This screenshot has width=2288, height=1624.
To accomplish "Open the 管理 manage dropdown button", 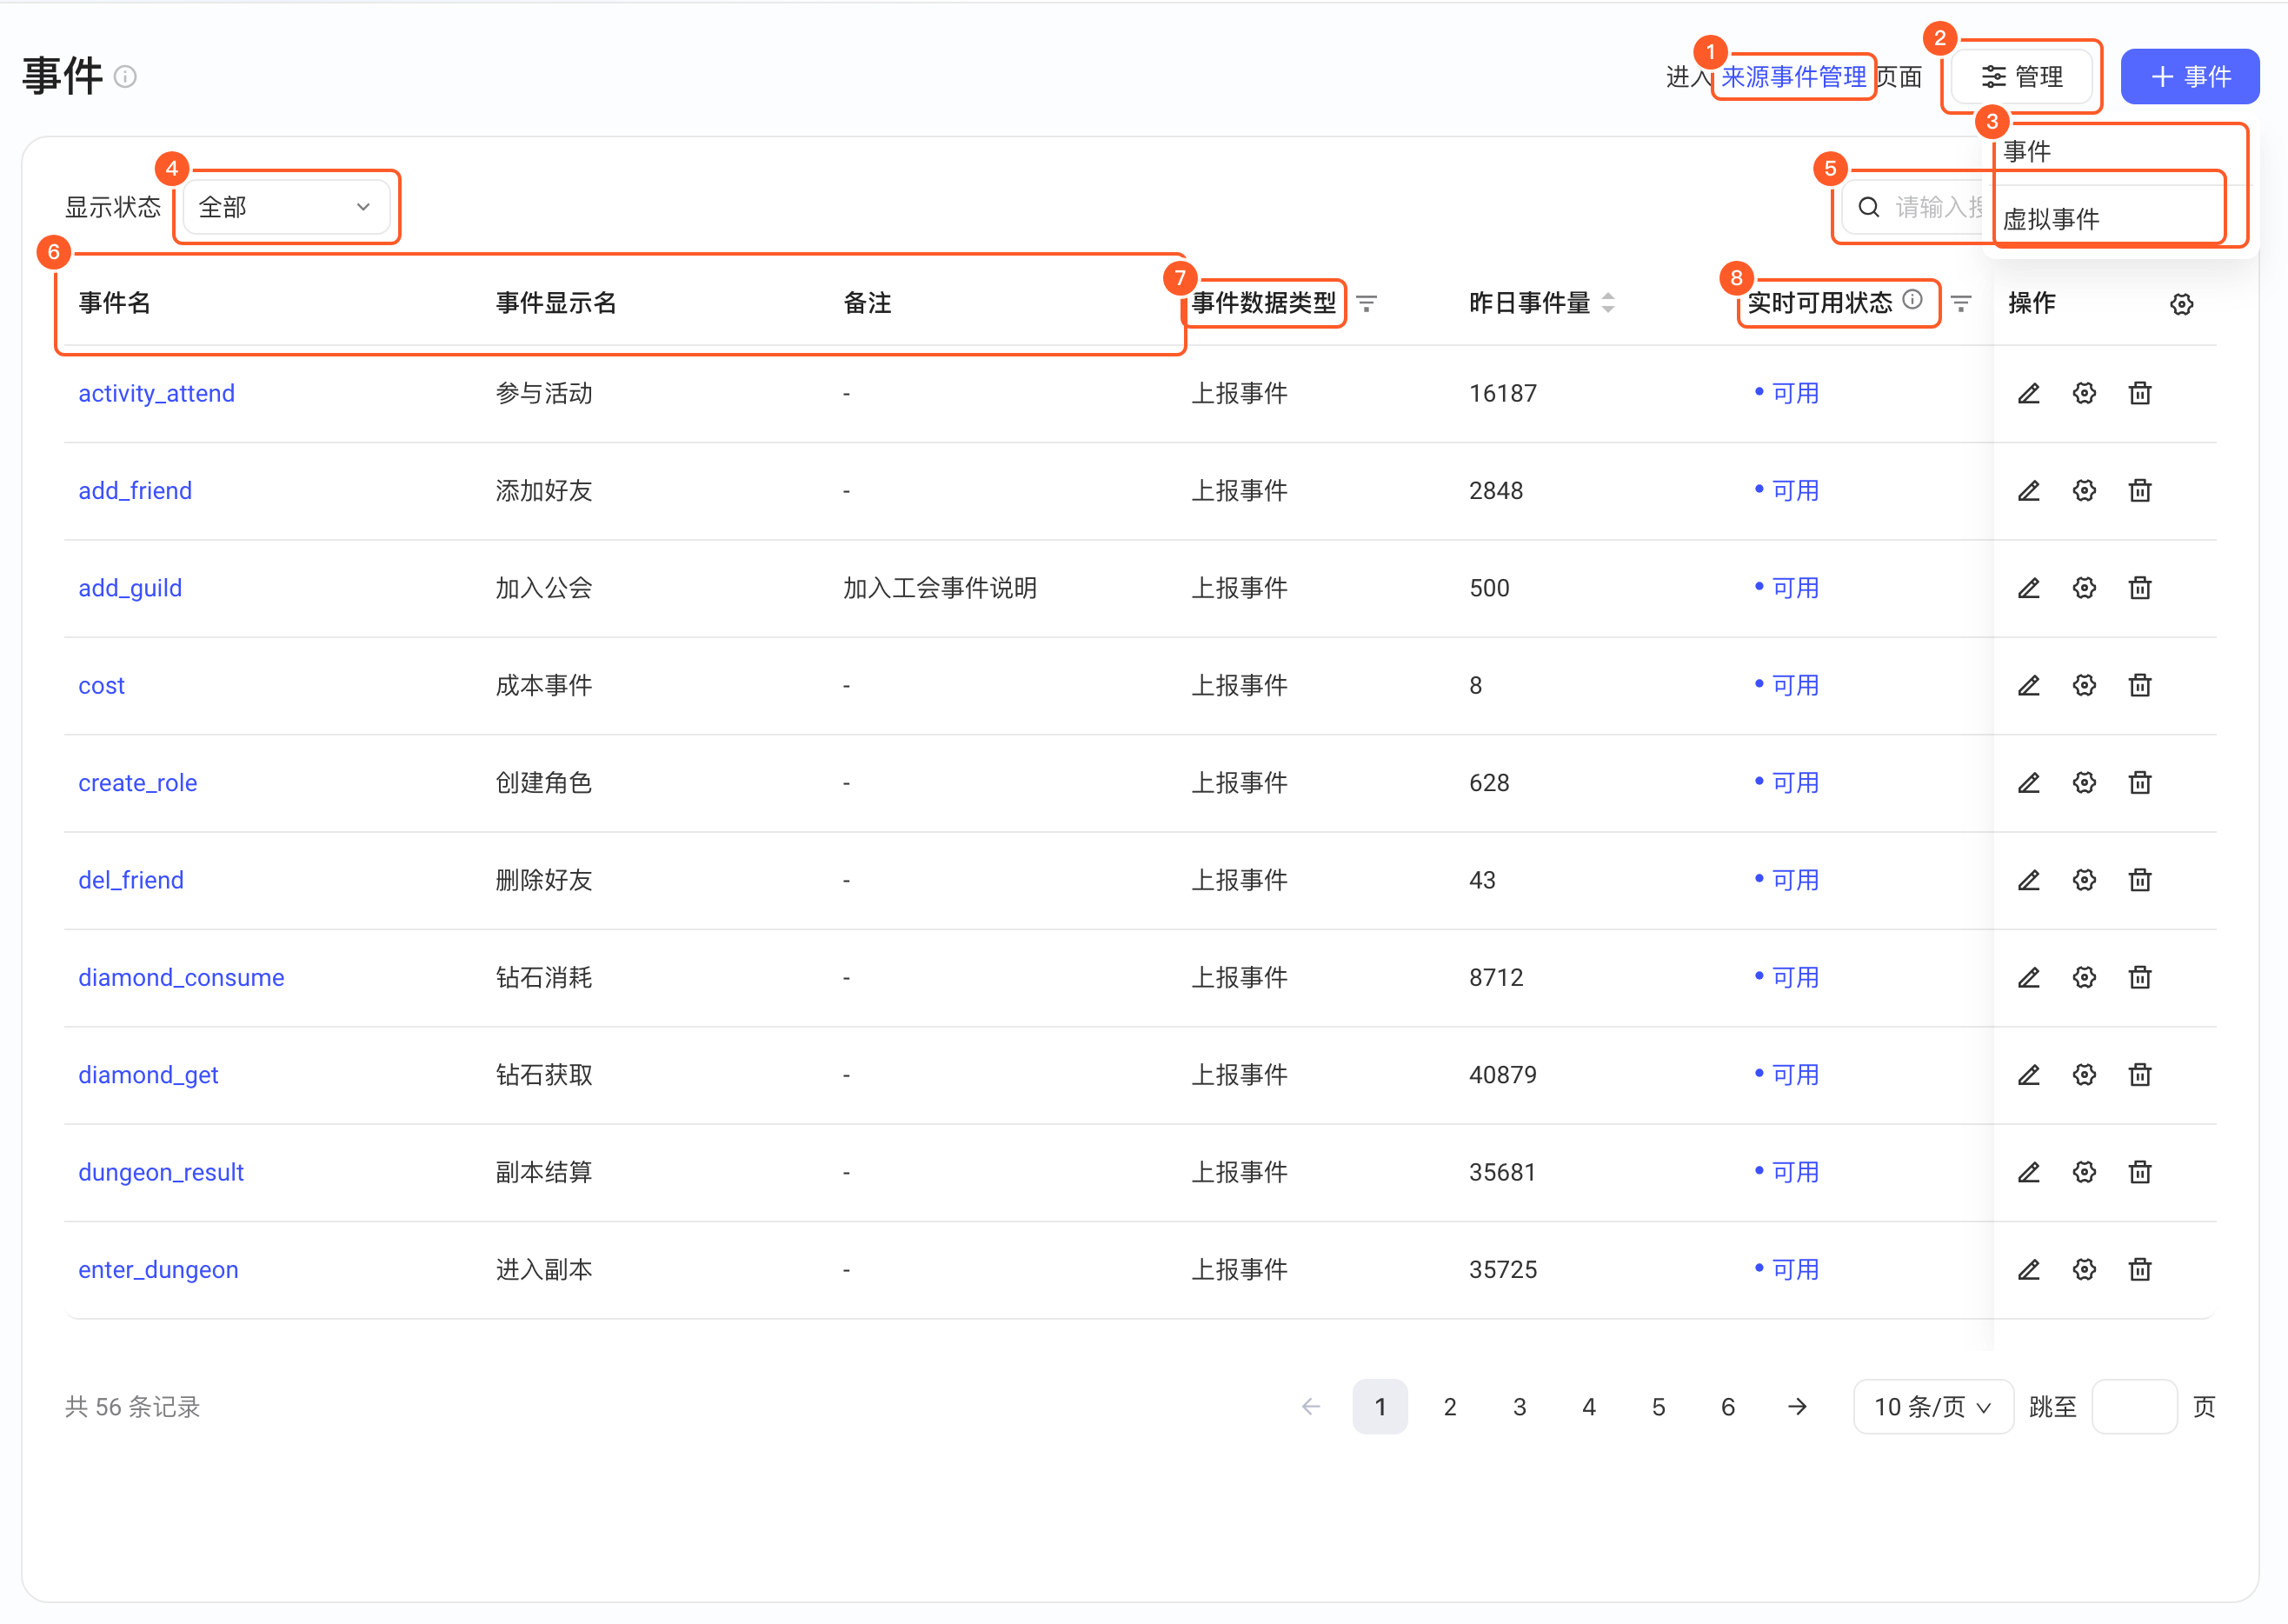I will point(2022,76).
